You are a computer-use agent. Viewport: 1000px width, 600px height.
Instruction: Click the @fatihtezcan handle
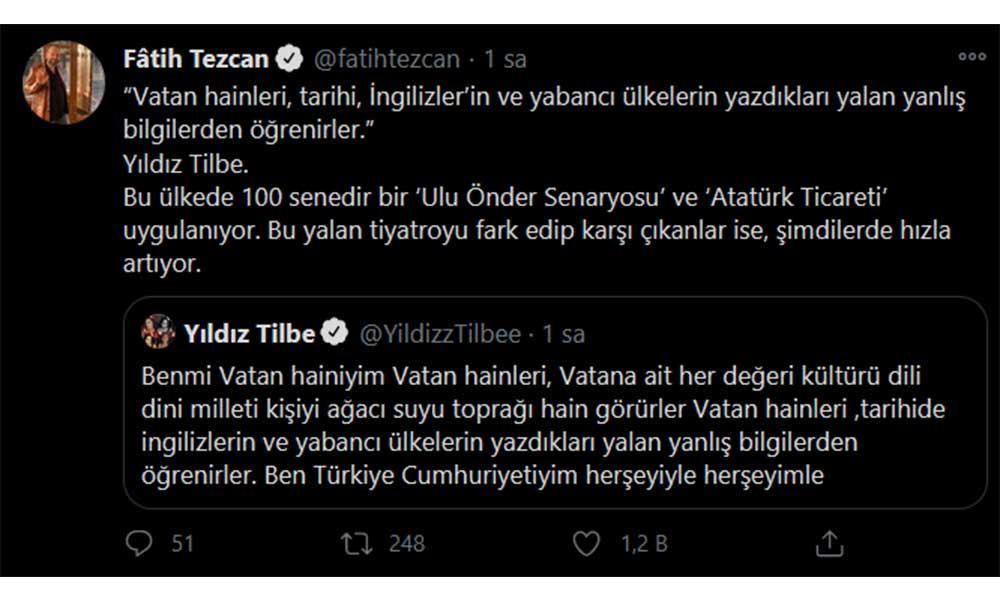coord(387,59)
